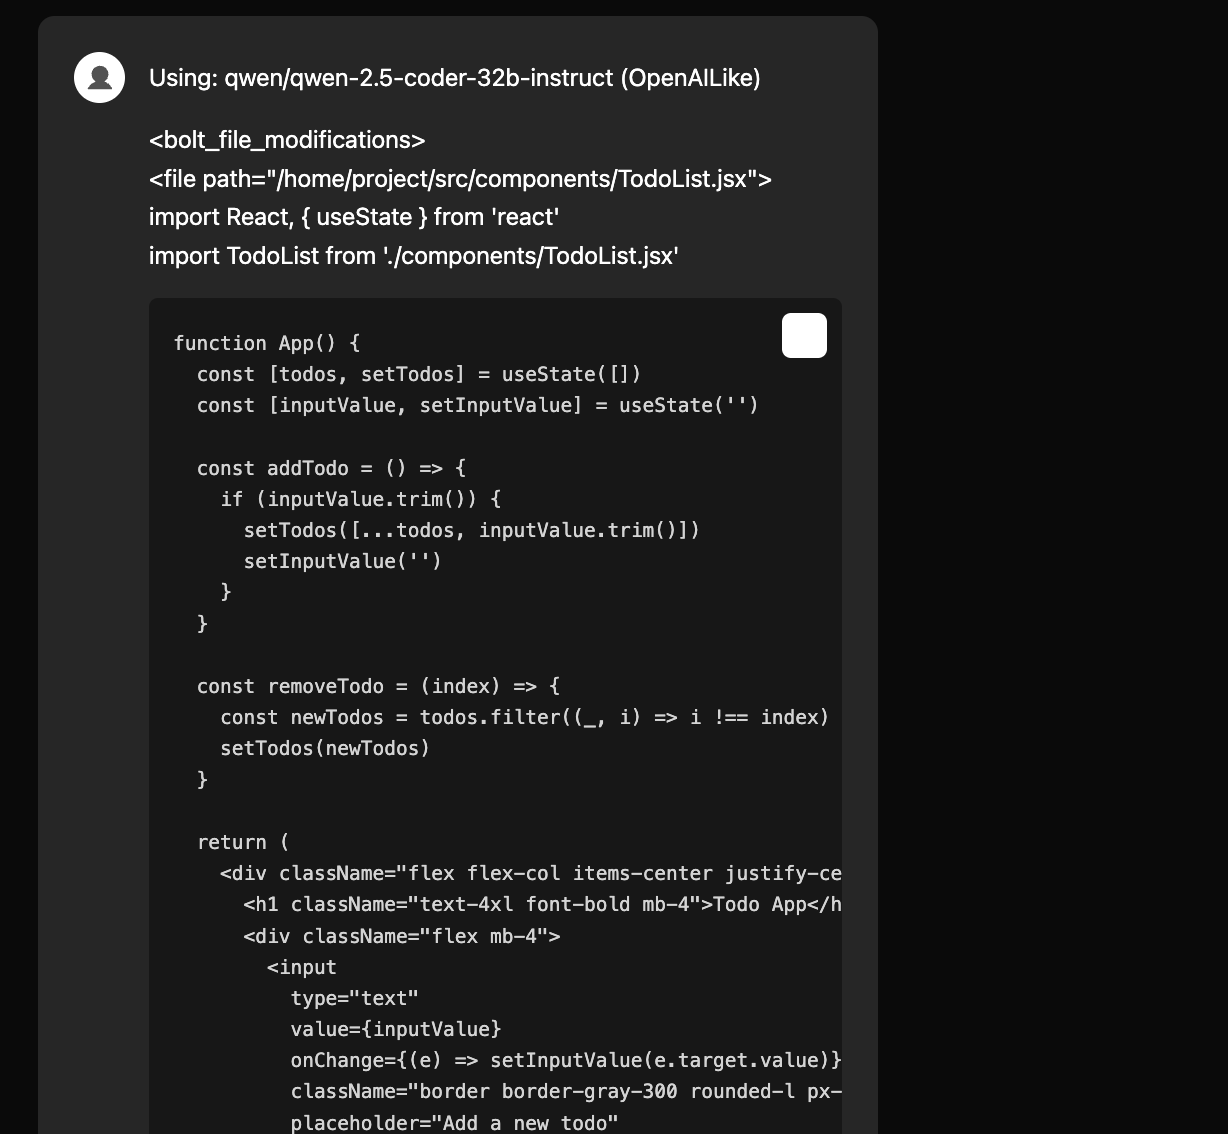Click the setTodos spread todos line

471,530
